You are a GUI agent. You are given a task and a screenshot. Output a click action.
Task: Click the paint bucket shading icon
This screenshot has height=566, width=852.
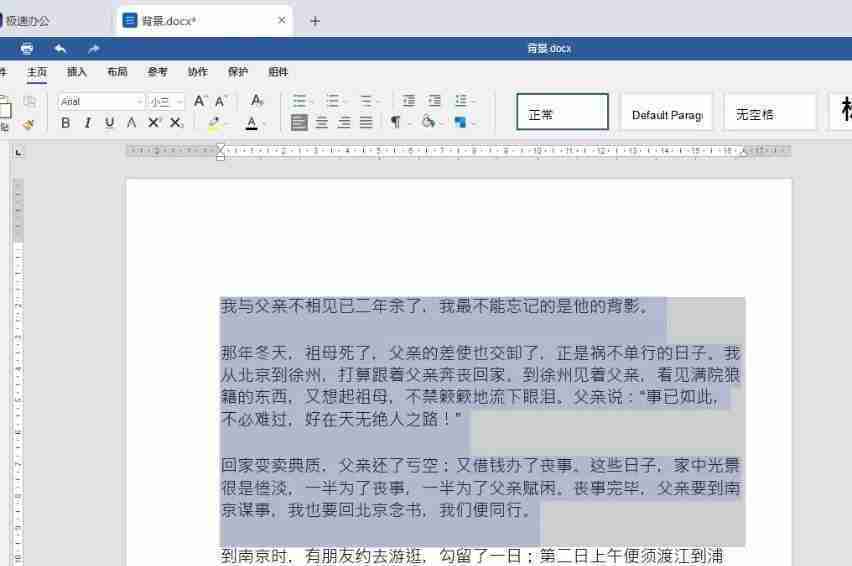click(428, 122)
